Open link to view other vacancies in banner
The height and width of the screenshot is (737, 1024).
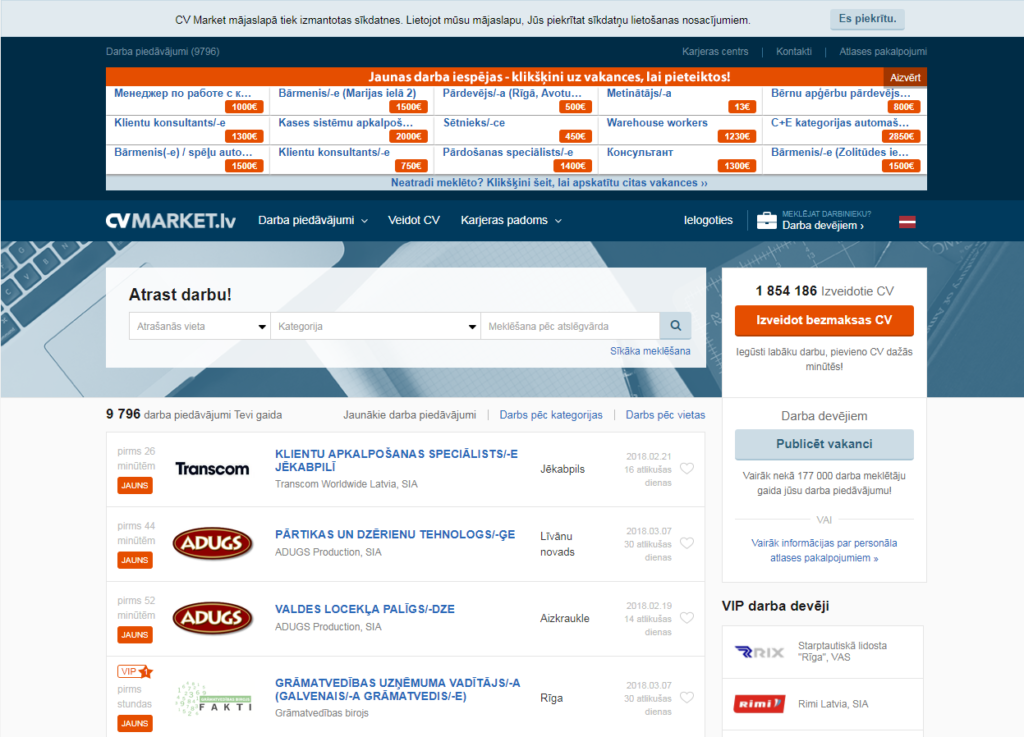(549, 183)
